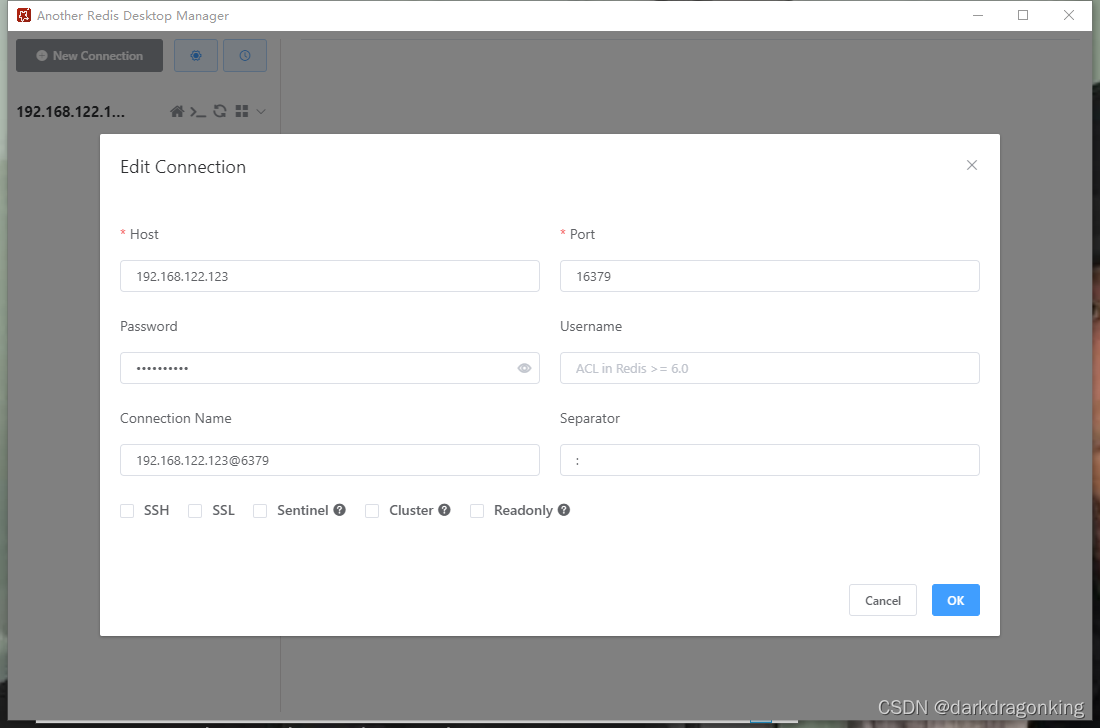Enable the SSL checkbox

(195, 510)
